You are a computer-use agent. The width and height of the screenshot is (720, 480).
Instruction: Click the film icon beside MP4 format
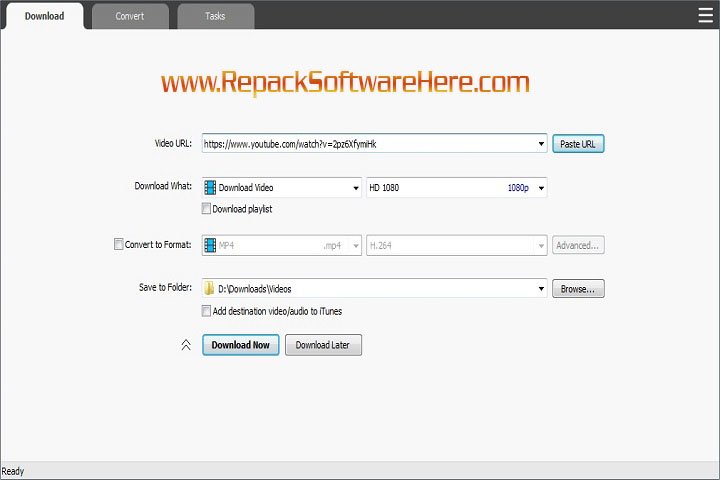[210, 245]
